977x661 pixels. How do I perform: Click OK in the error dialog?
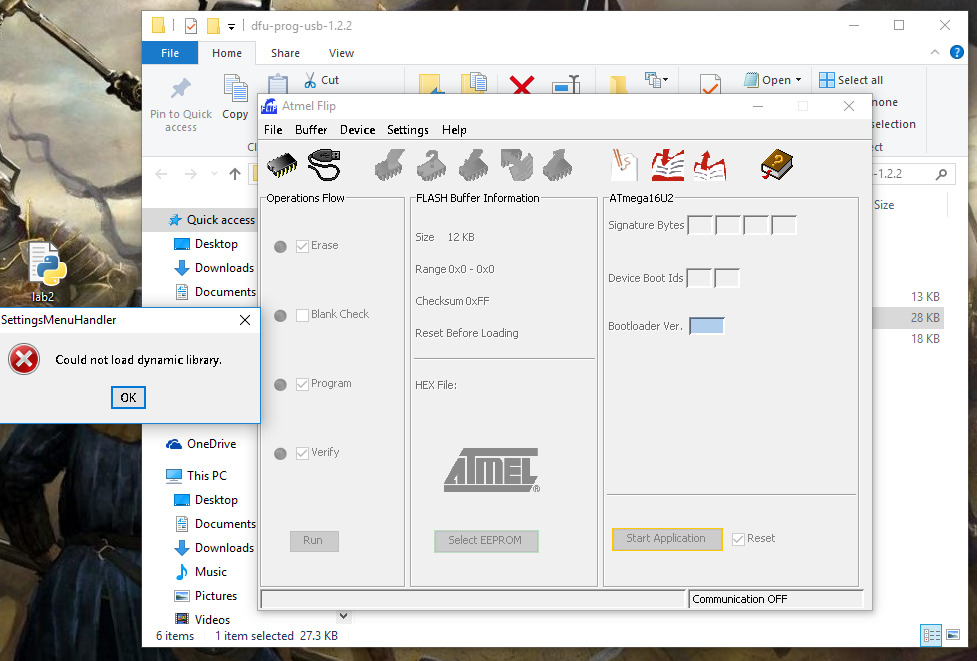pos(128,397)
